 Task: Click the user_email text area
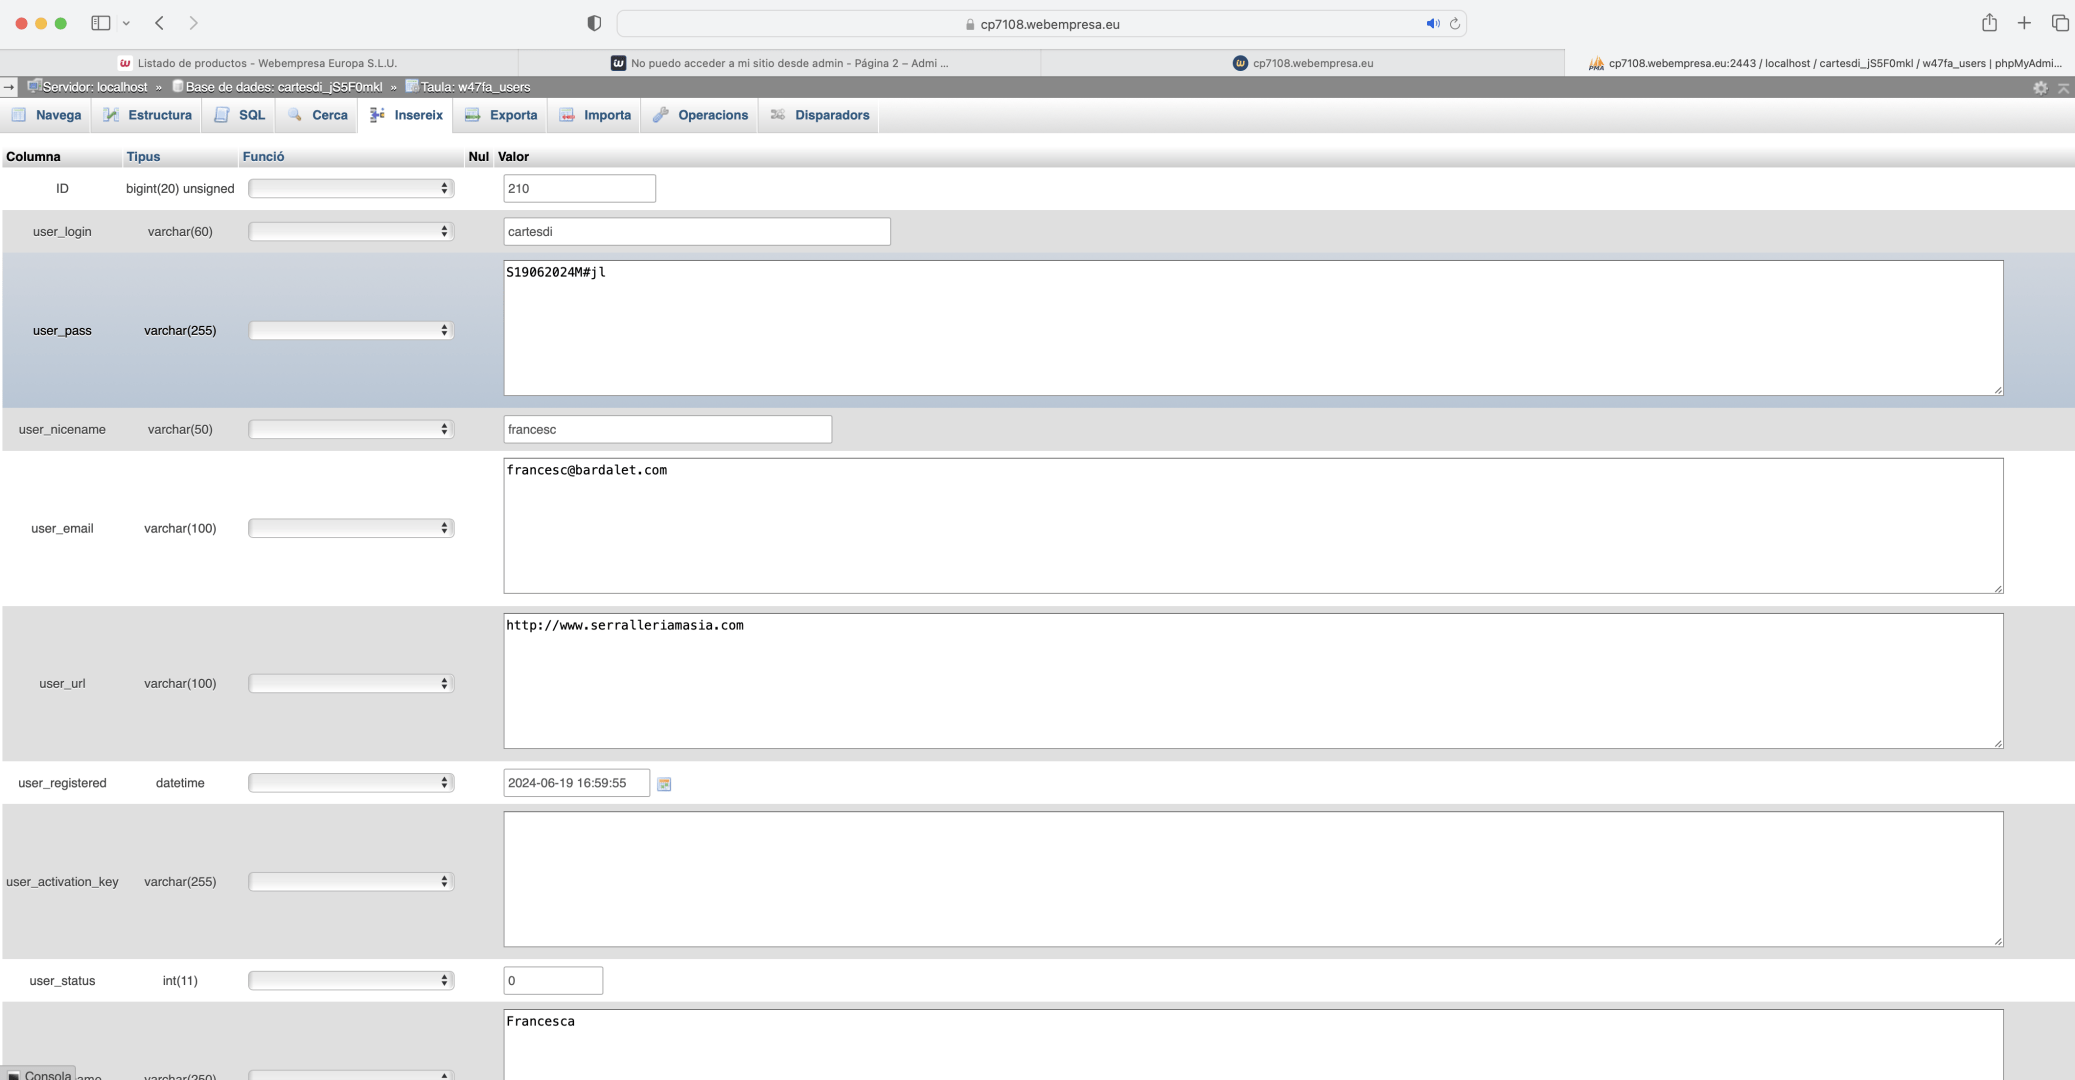coord(1253,526)
